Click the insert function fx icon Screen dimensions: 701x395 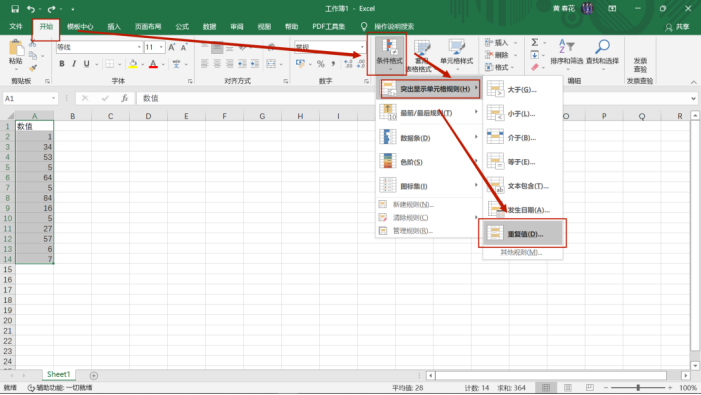click(x=125, y=98)
